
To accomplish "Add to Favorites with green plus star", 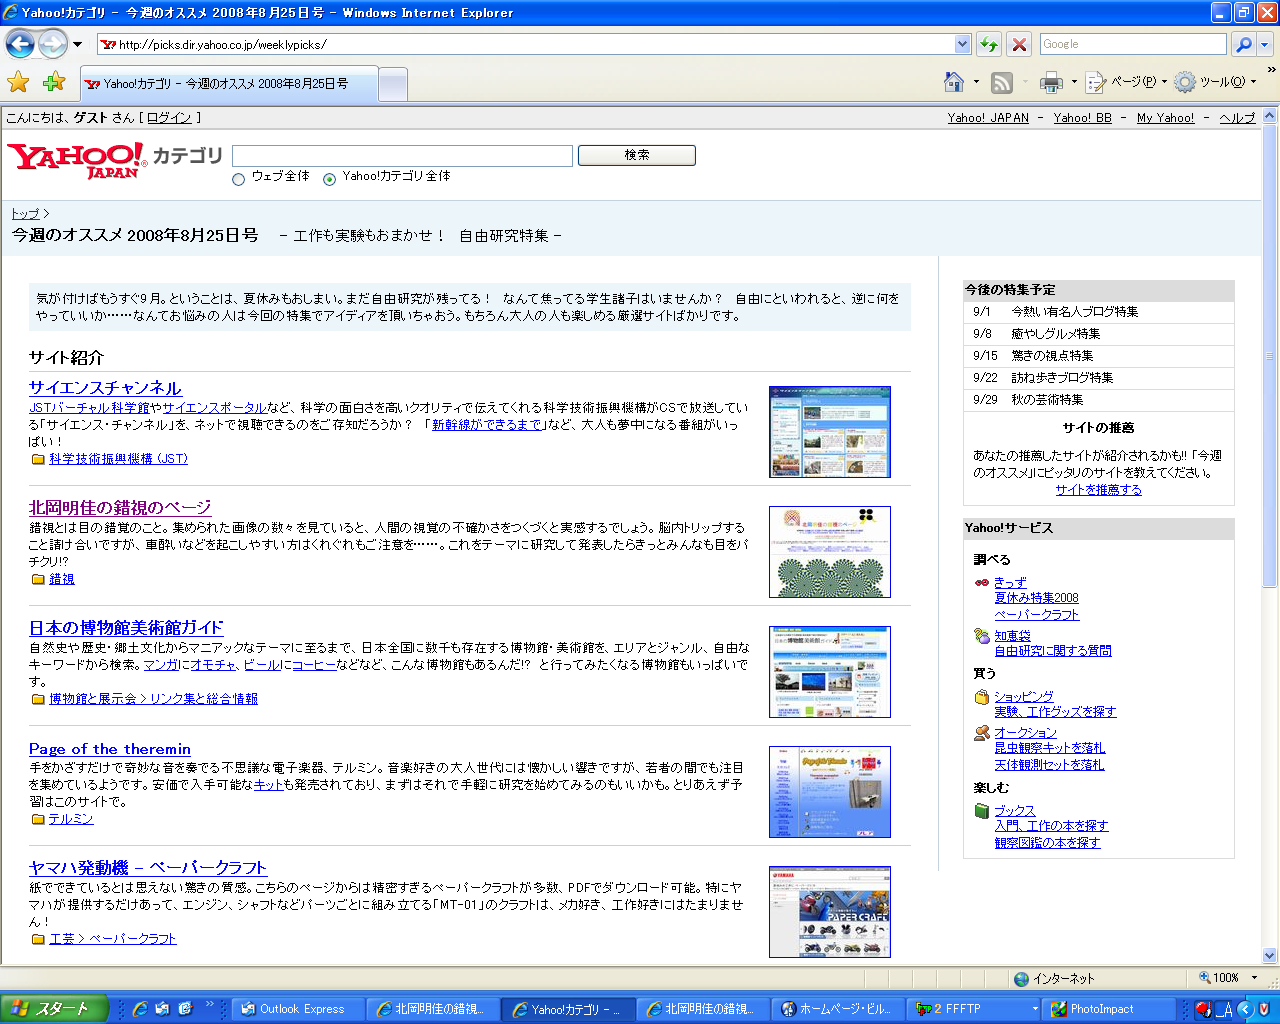I will [x=54, y=82].
